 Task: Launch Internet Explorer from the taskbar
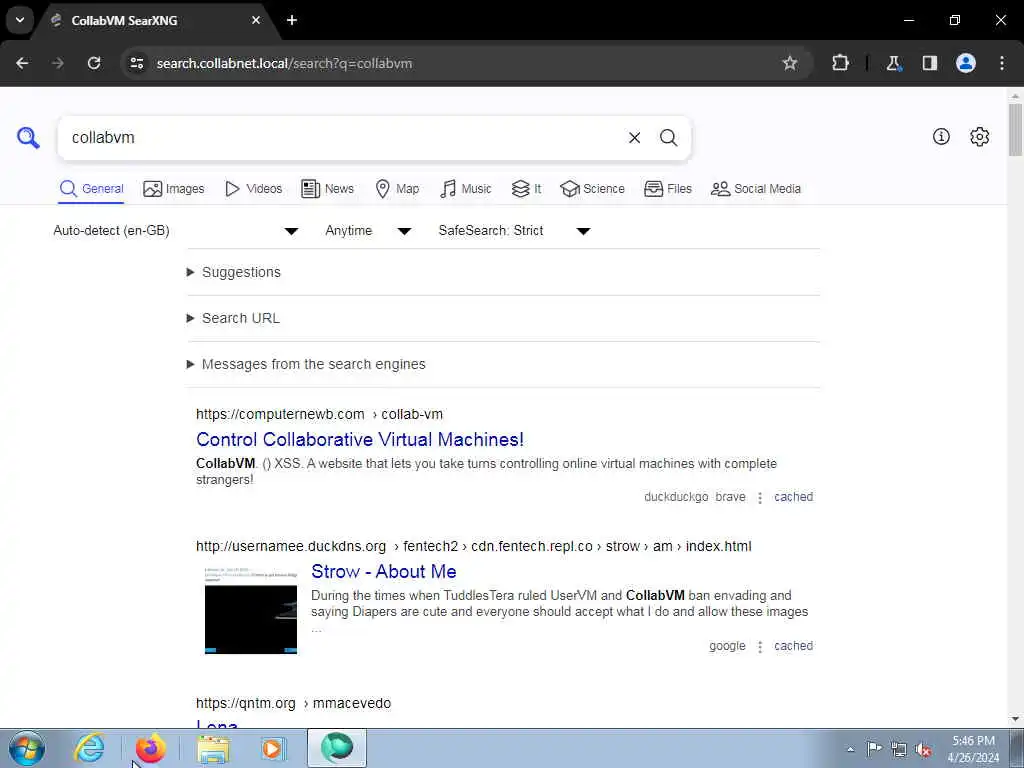pyautogui.click(x=89, y=748)
